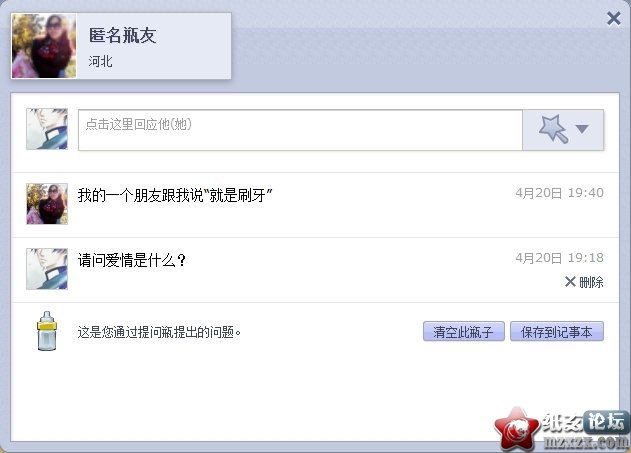The width and height of the screenshot is (631, 453).
Task: Click the 4月20日 19:40 timestamp
Action: click(x=559, y=193)
